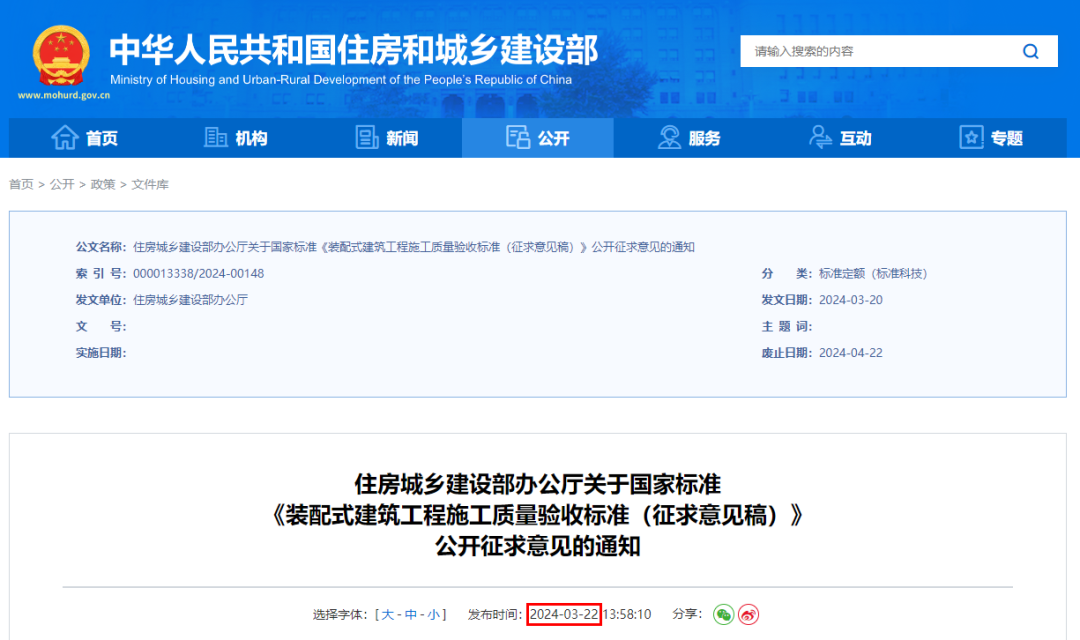Open the 服务 navigation tab
1080x640 pixels.
pos(689,138)
